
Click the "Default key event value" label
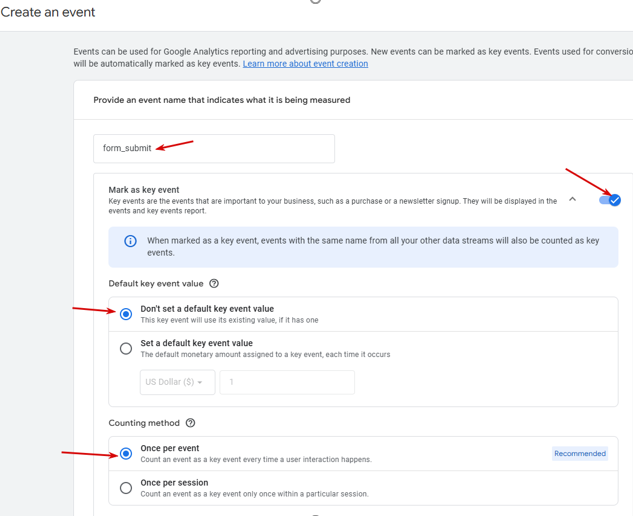pos(156,284)
